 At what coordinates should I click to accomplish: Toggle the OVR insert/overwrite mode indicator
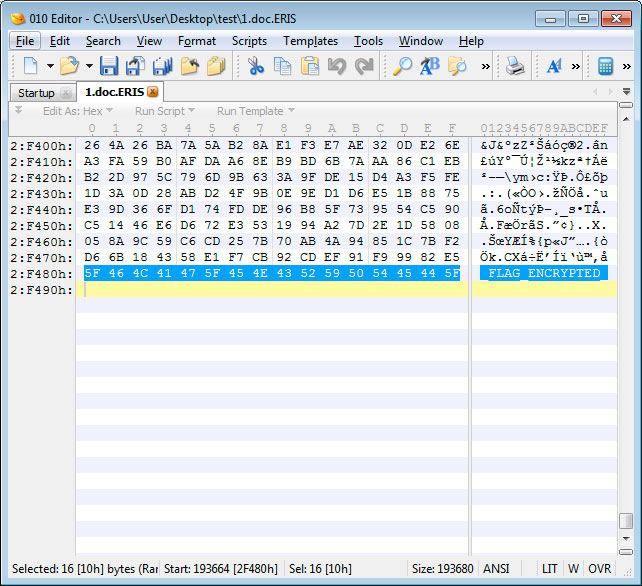tap(599, 568)
